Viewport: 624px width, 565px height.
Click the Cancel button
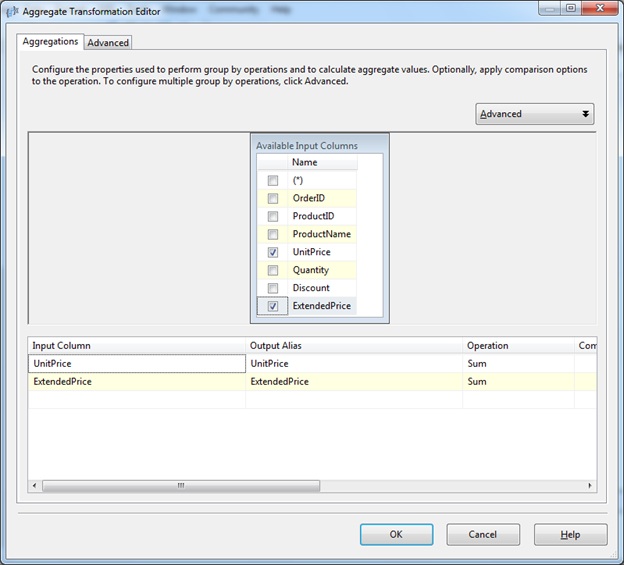click(483, 534)
